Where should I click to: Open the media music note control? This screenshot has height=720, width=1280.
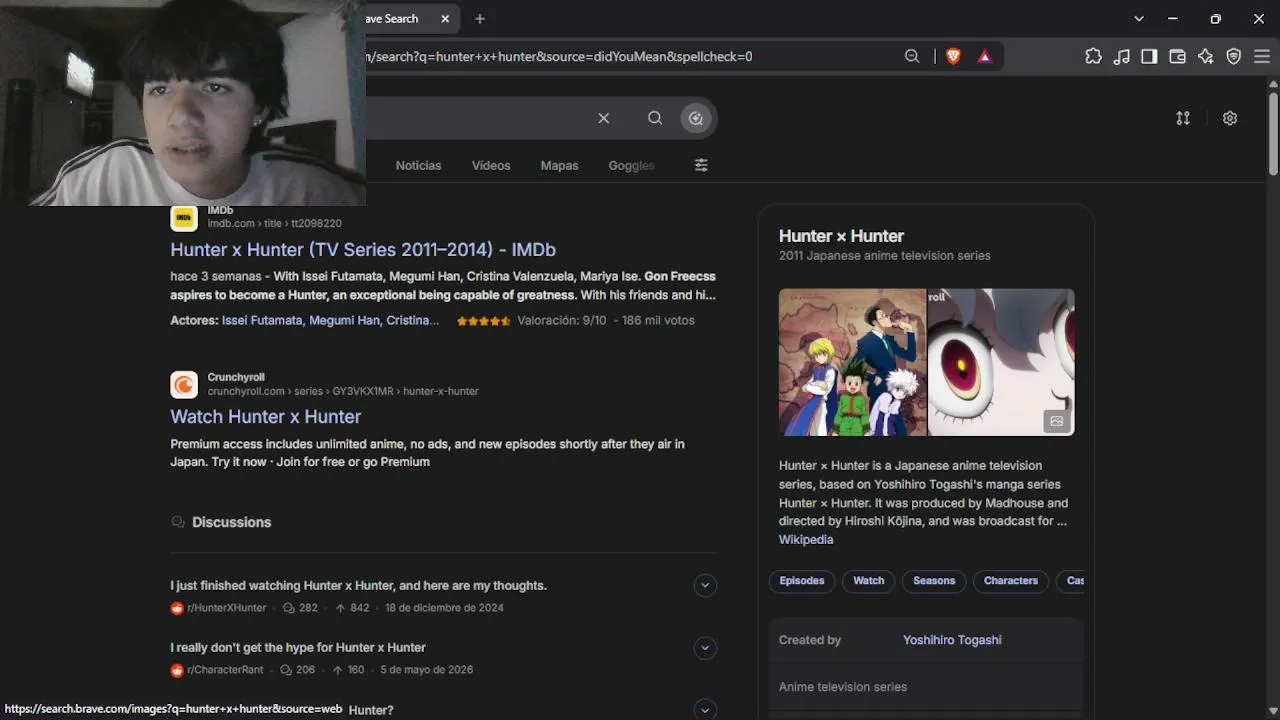(1121, 57)
